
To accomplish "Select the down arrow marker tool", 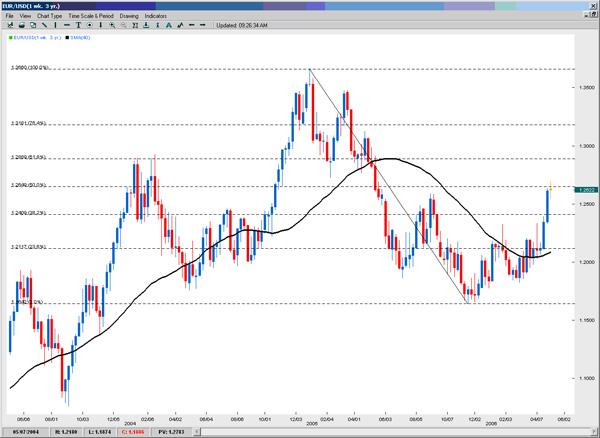I will coord(101,25).
